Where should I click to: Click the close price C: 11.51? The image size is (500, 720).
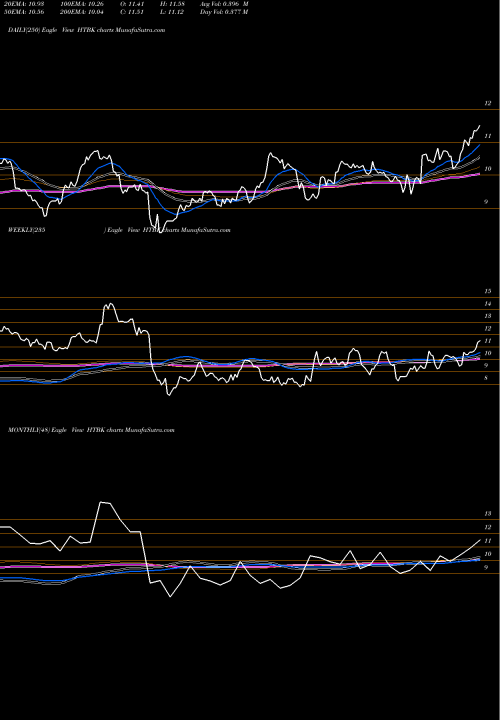pyautogui.click(x=132, y=12)
